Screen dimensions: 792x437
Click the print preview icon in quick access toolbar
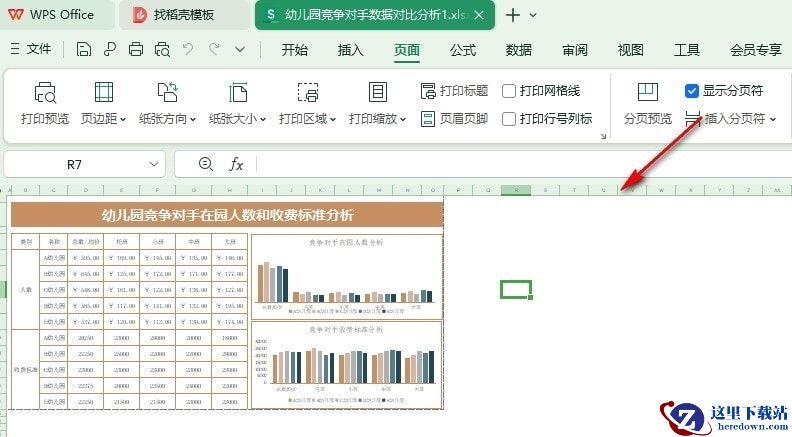point(162,50)
